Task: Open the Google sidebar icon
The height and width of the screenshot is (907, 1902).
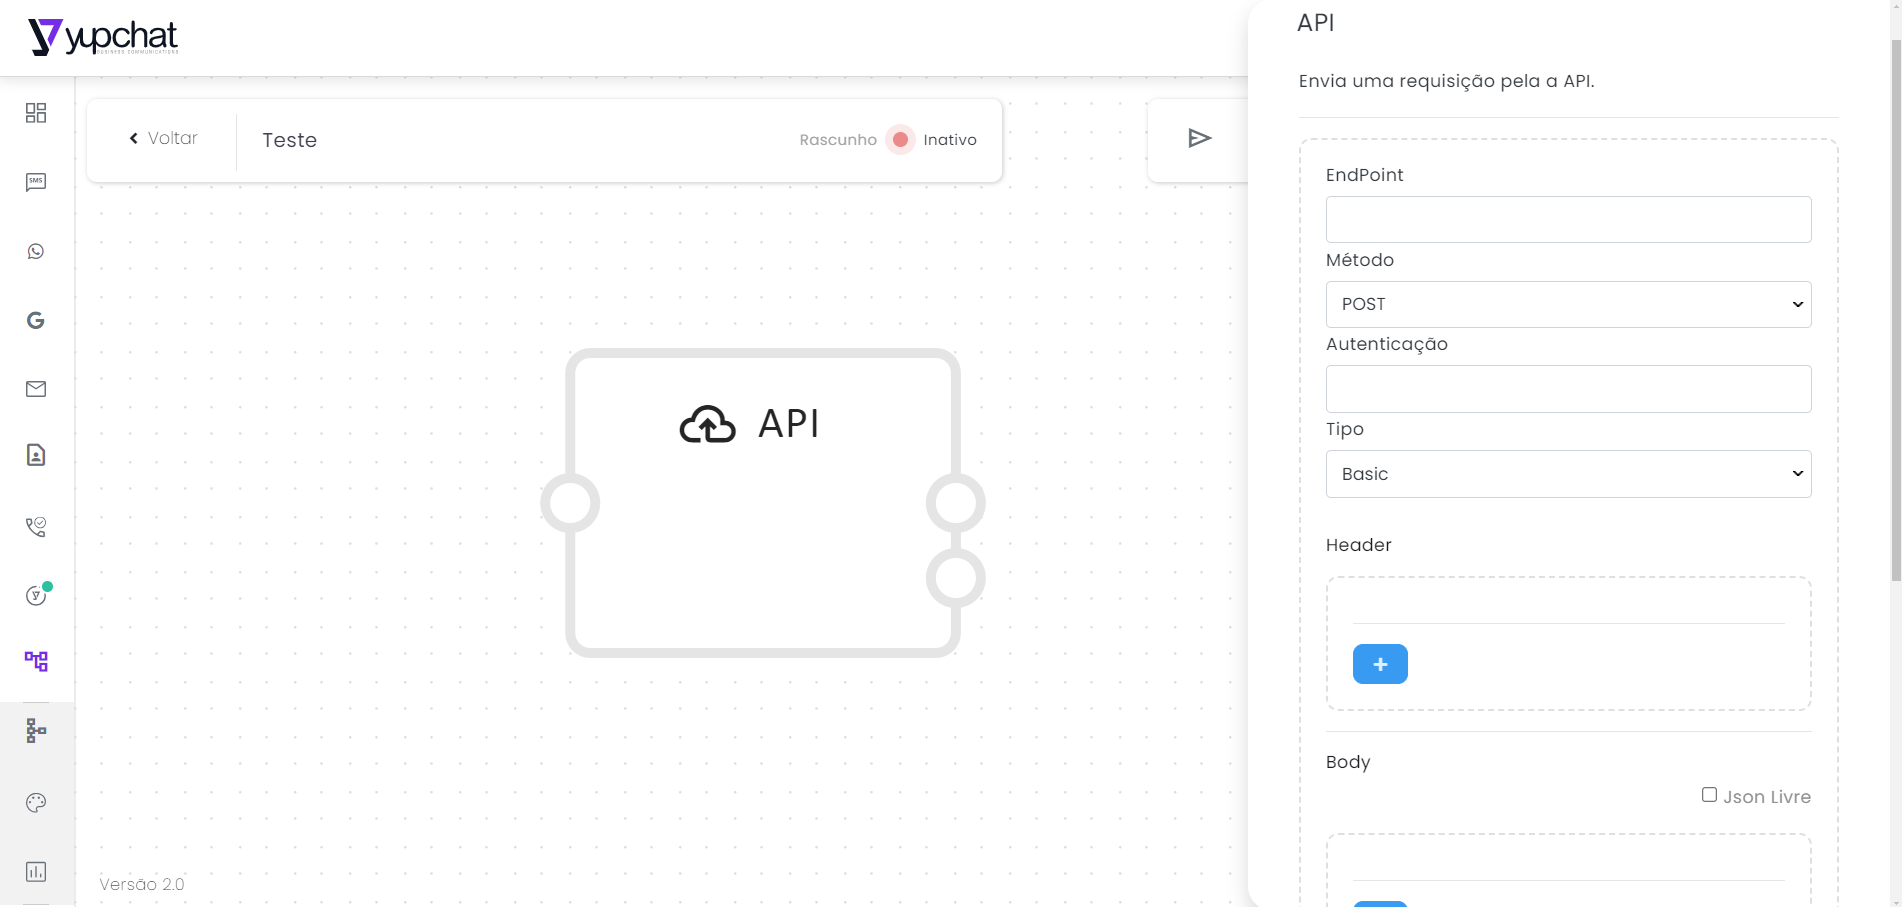Action: (x=36, y=320)
